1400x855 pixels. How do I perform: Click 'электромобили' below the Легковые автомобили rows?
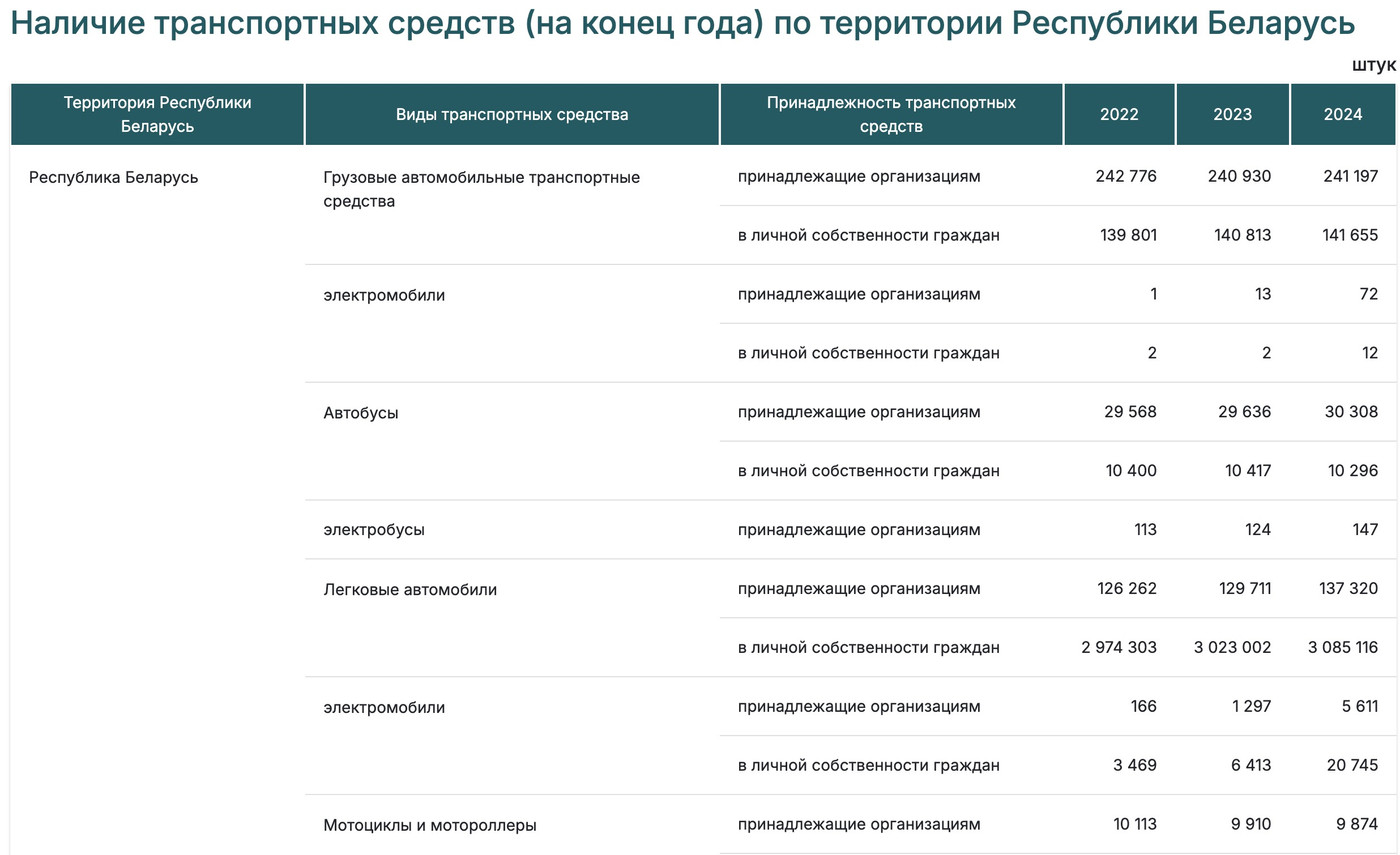pos(384,707)
